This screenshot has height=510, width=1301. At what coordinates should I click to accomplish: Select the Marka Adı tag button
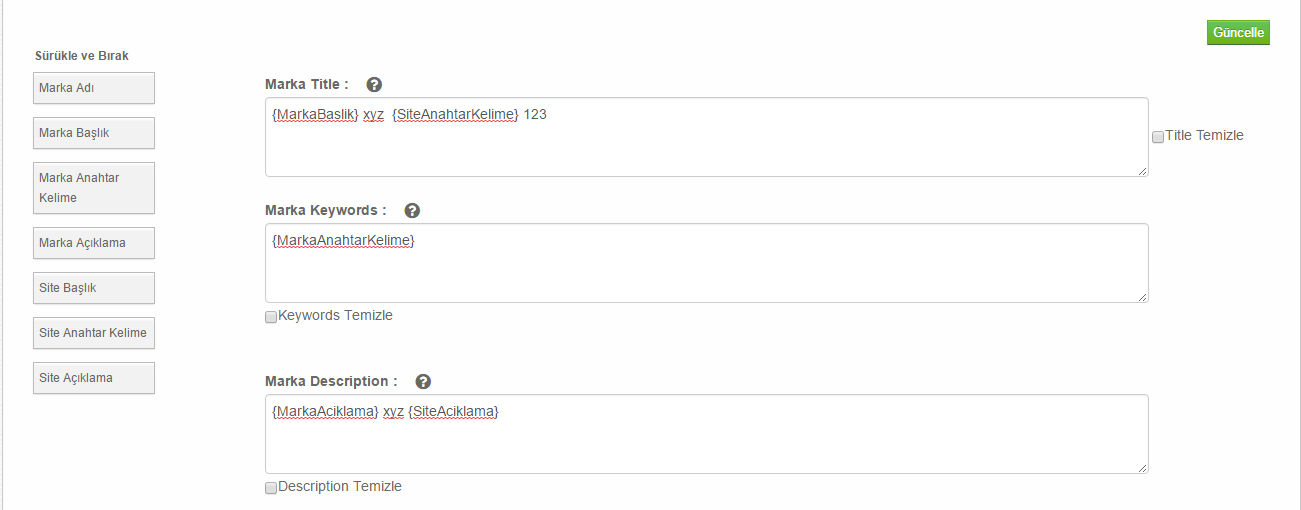click(94, 88)
